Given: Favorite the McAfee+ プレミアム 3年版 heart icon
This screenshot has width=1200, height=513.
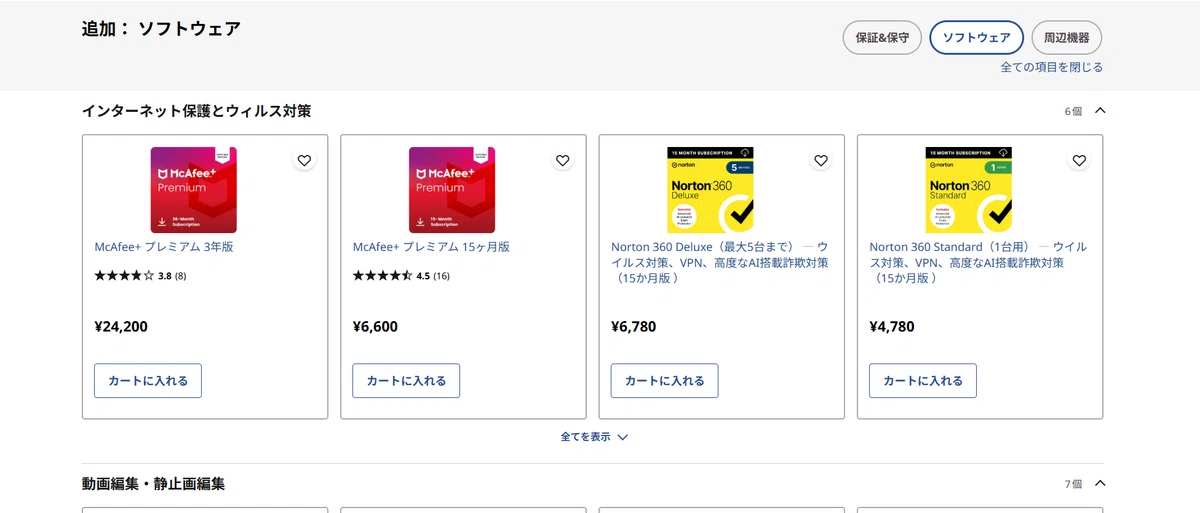Looking at the screenshot, I should pyautogui.click(x=304, y=160).
